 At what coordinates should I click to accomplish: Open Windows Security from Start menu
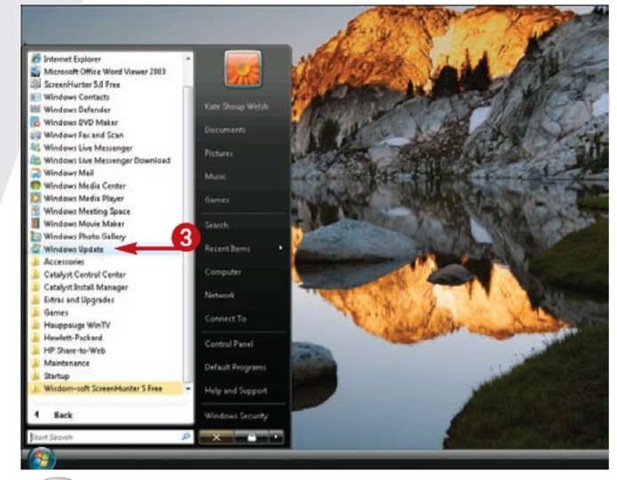[x=236, y=415]
